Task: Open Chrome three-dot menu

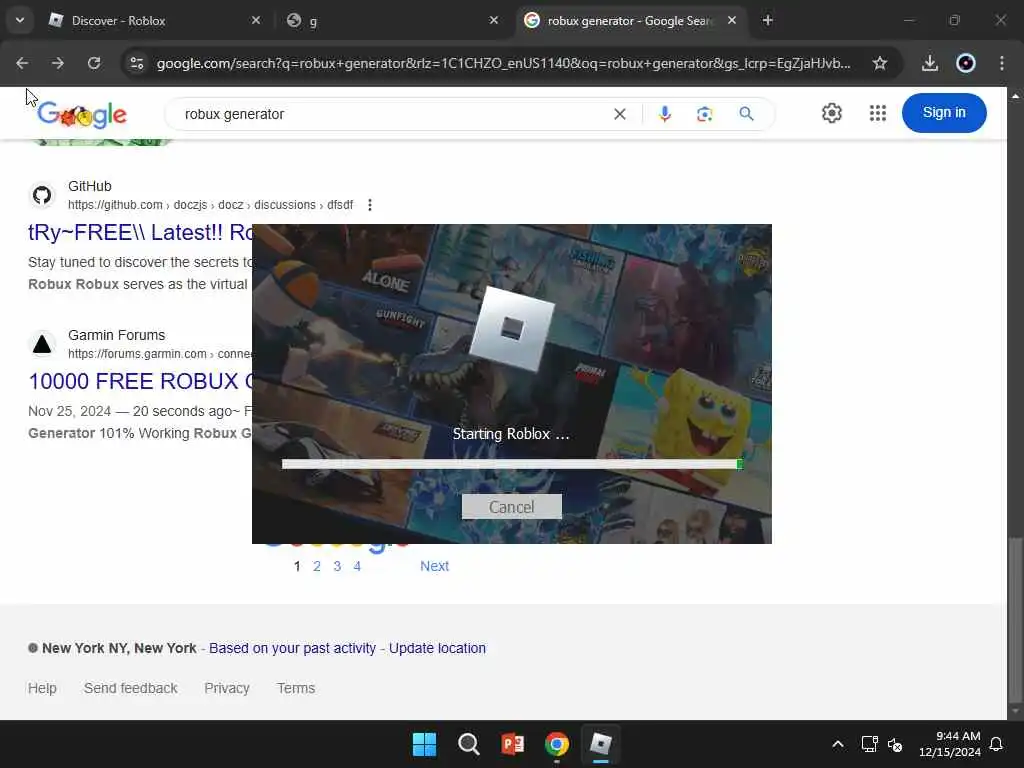Action: [x=1002, y=63]
